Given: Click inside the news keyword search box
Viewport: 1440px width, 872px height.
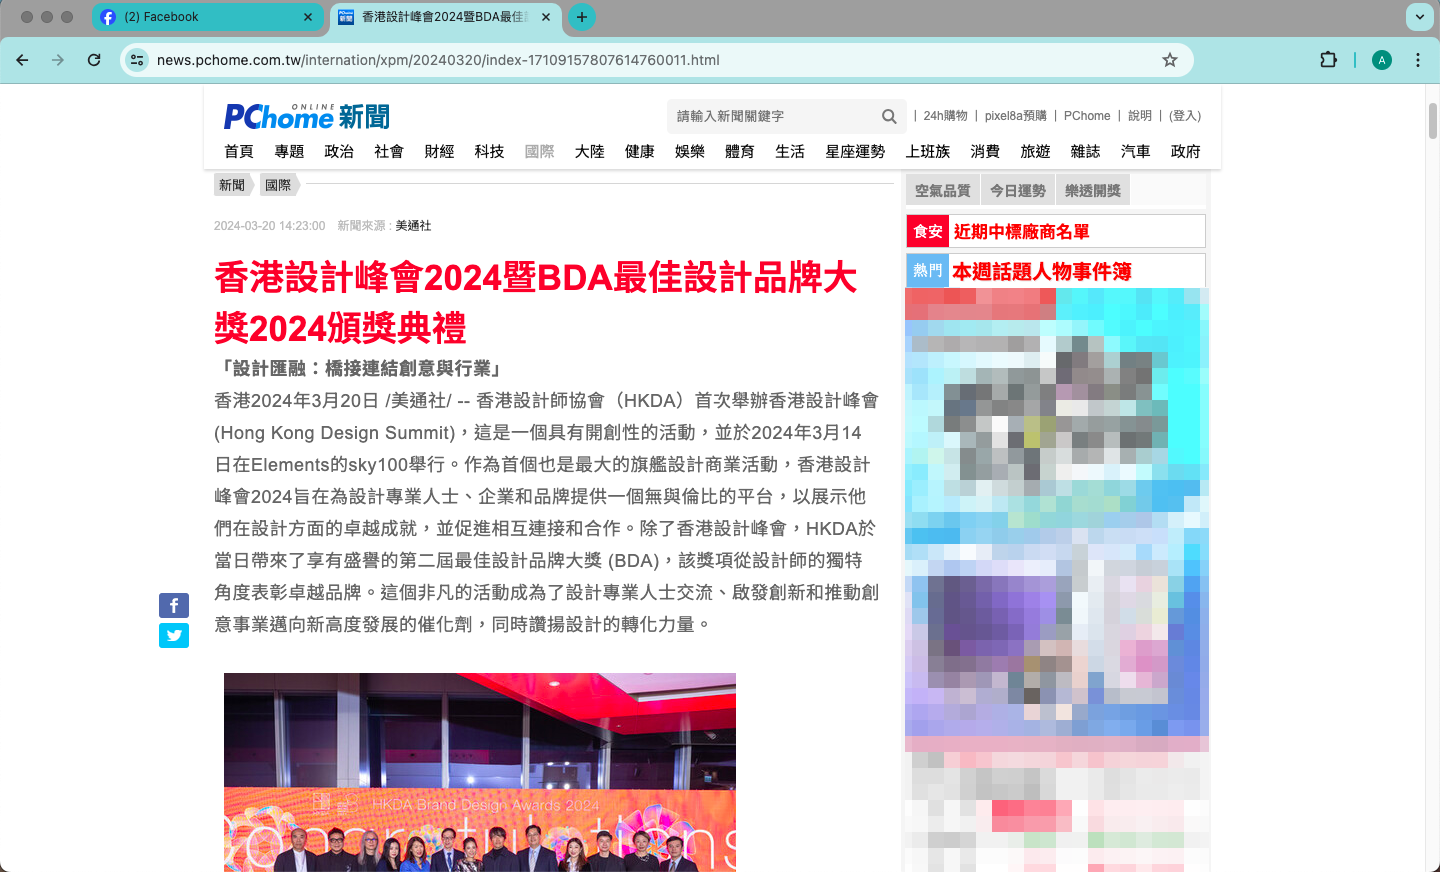Looking at the screenshot, I should (780, 116).
